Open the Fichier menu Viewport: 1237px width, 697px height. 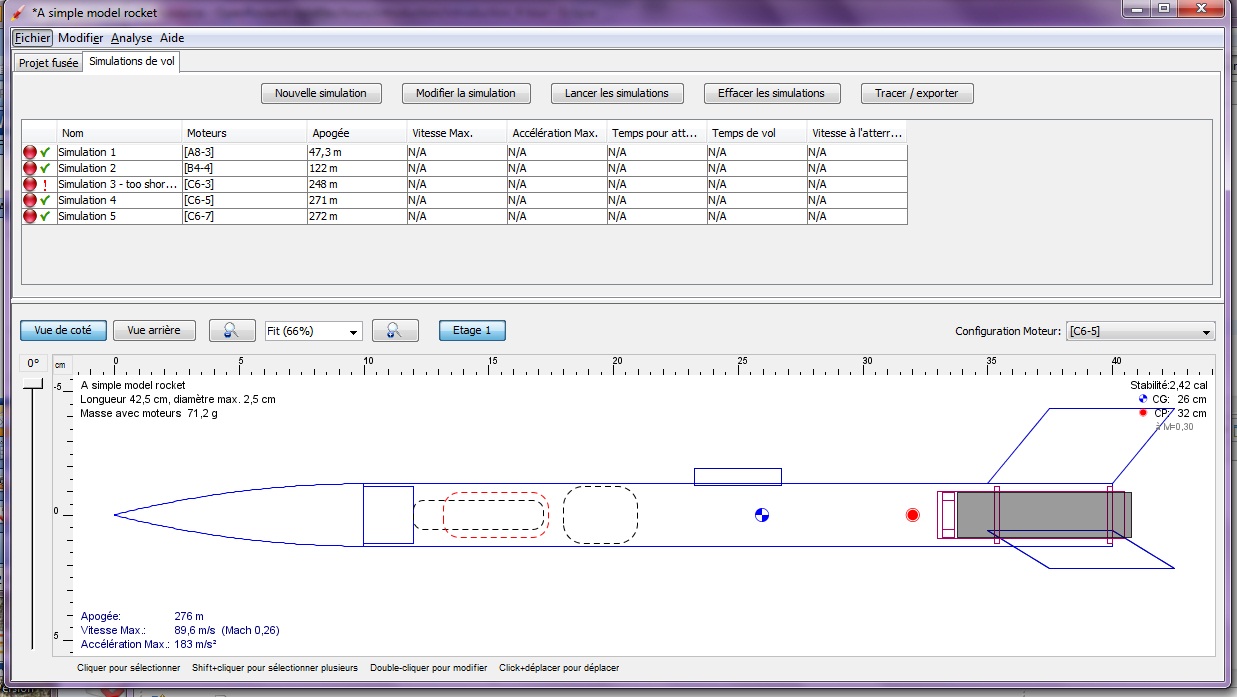tap(32, 38)
